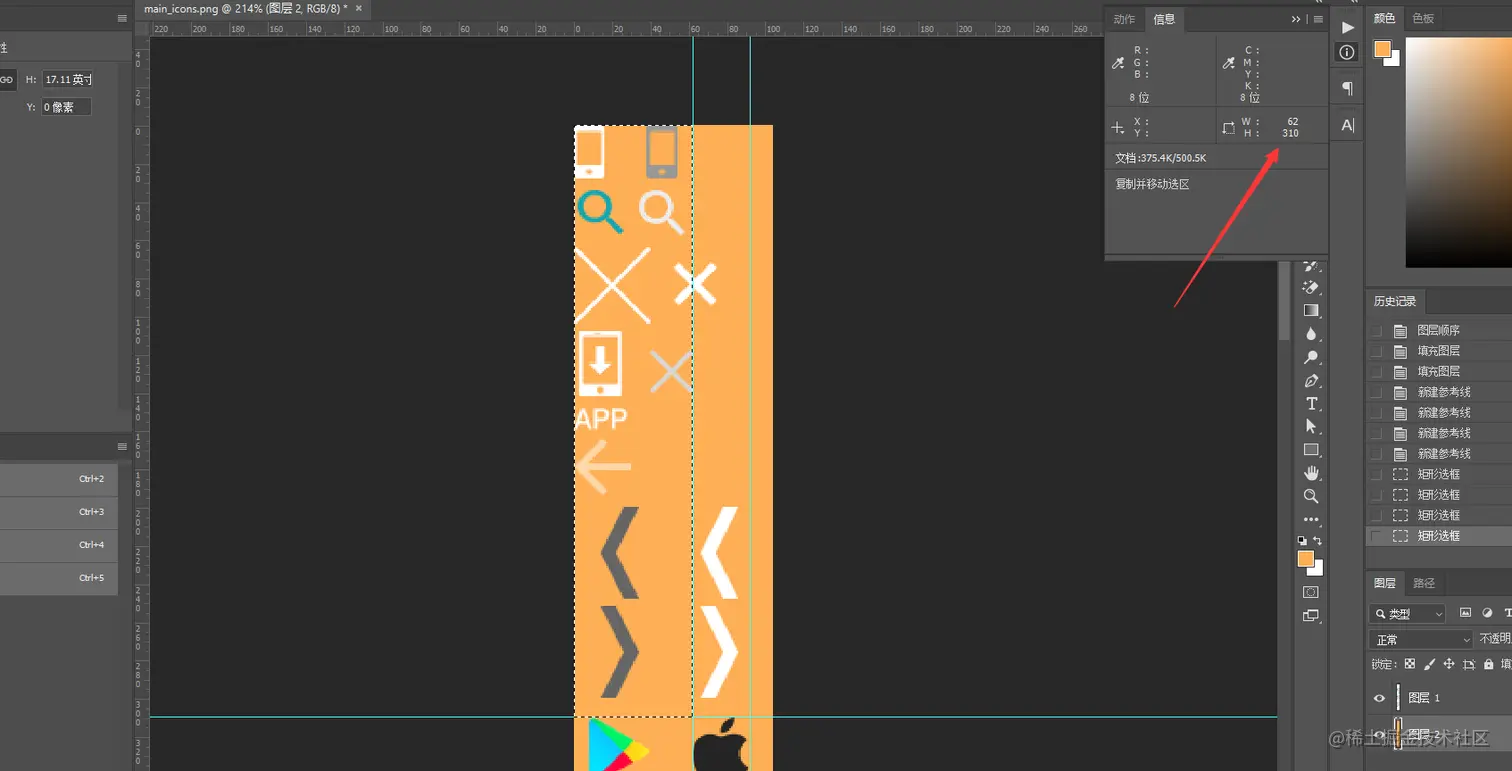
Task: Select the channel row labeled Ctrl+3
Action: [59, 512]
